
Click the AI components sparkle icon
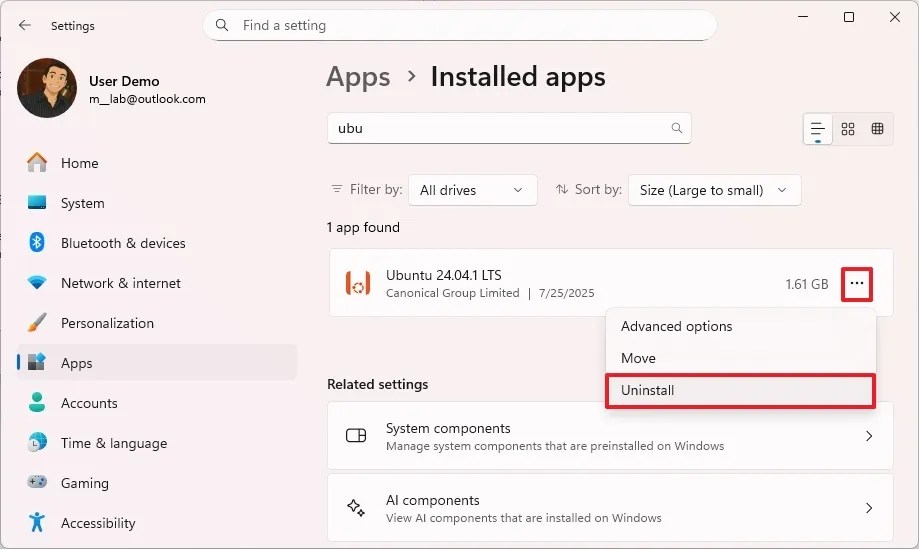[356, 507]
